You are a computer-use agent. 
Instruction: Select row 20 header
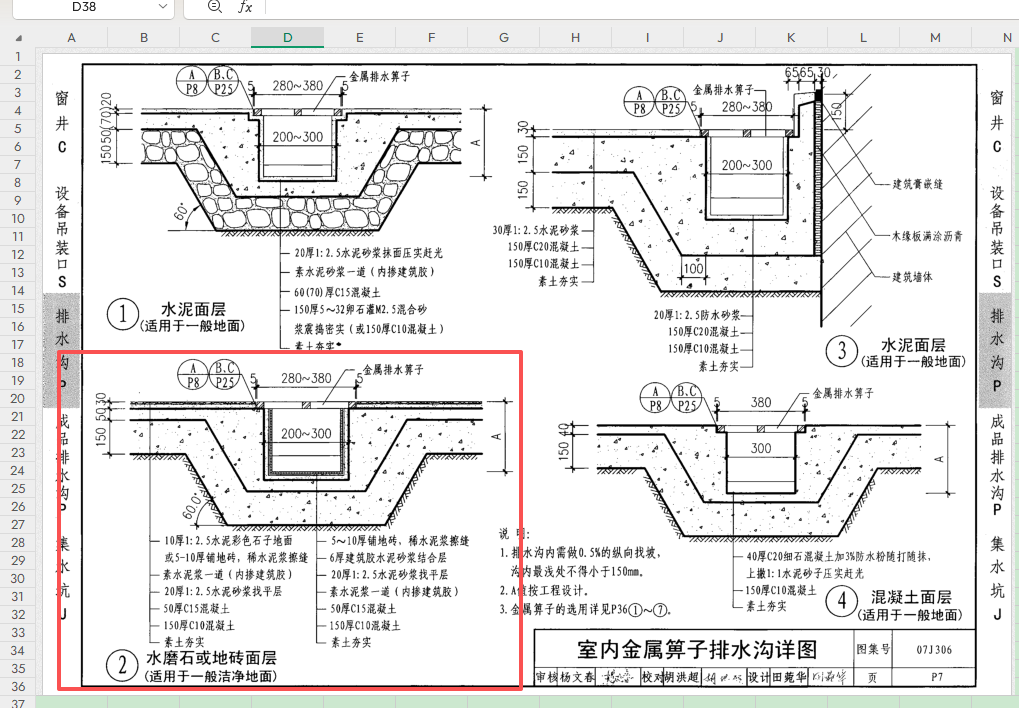click(18, 399)
